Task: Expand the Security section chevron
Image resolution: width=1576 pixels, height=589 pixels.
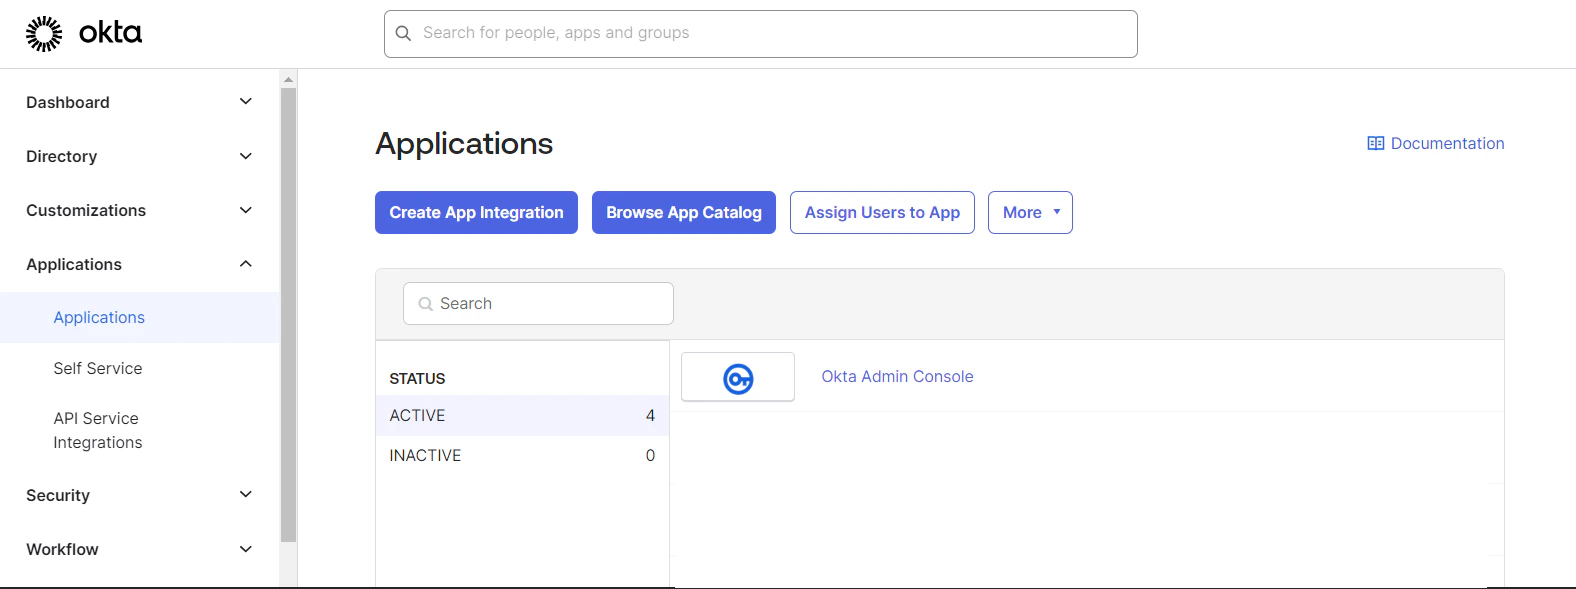Action: point(246,495)
